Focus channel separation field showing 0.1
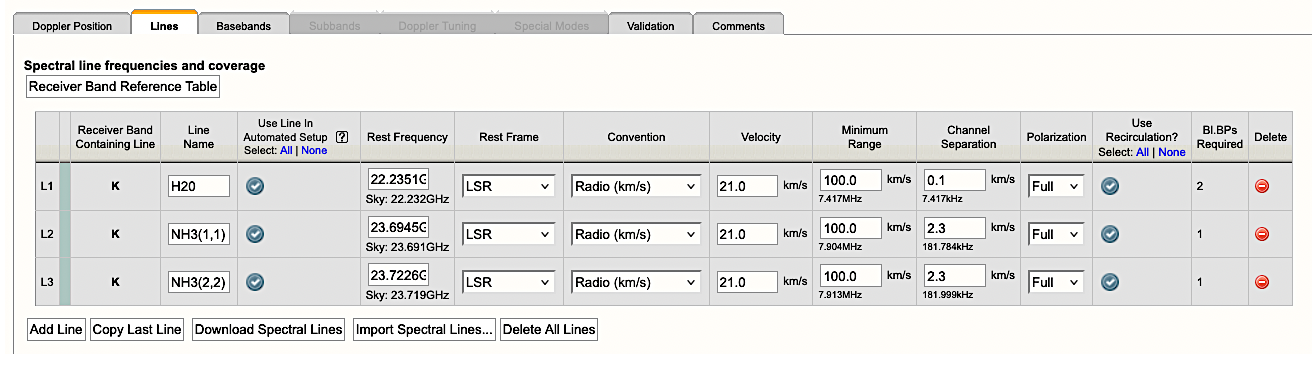This screenshot has width=1312, height=368. tap(955, 180)
